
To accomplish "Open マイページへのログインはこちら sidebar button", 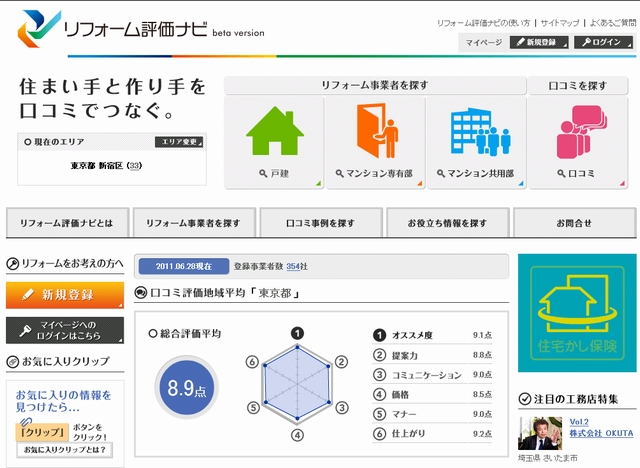I will [65, 330].
